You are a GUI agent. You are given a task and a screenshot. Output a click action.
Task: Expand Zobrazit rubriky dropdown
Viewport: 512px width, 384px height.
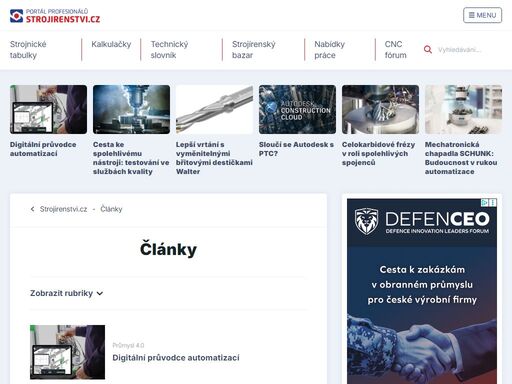(x=67, y=293)
